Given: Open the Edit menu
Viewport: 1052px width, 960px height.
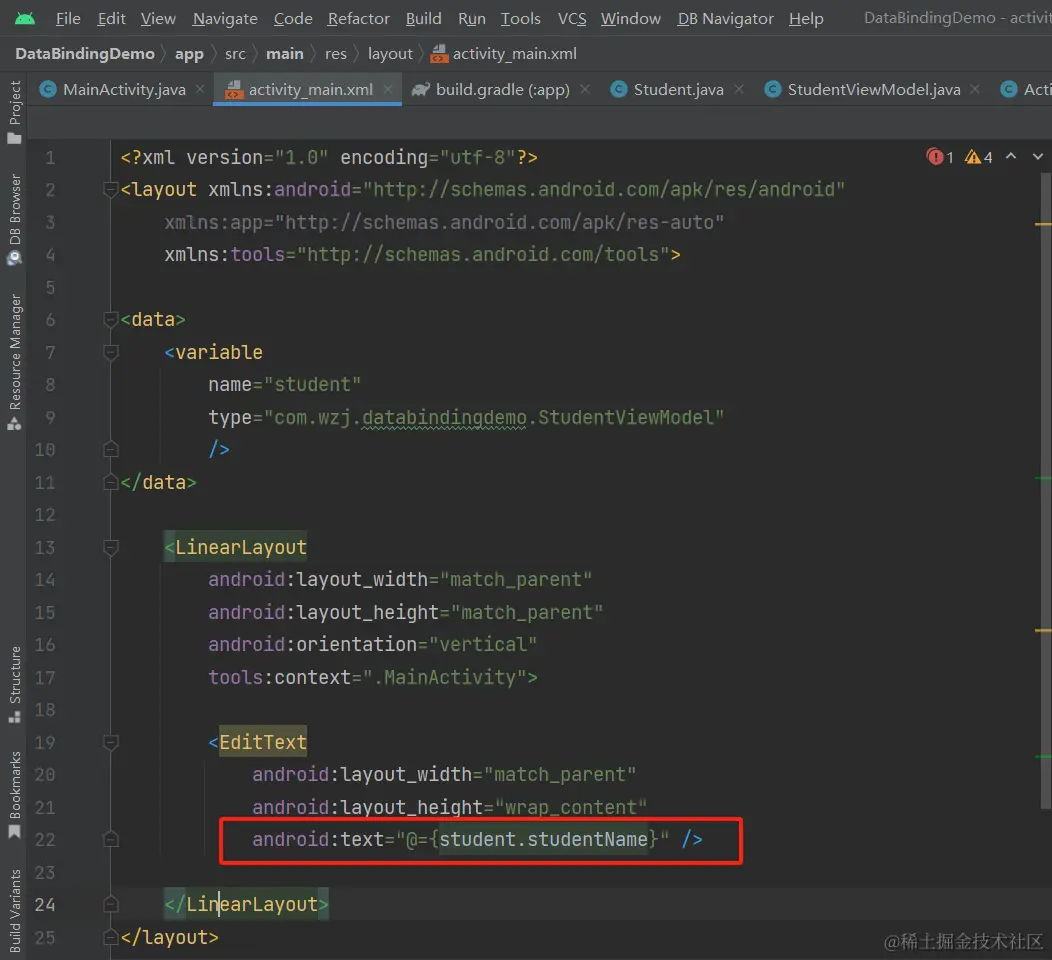Looking at the screenshot, I should coord(111,19).
